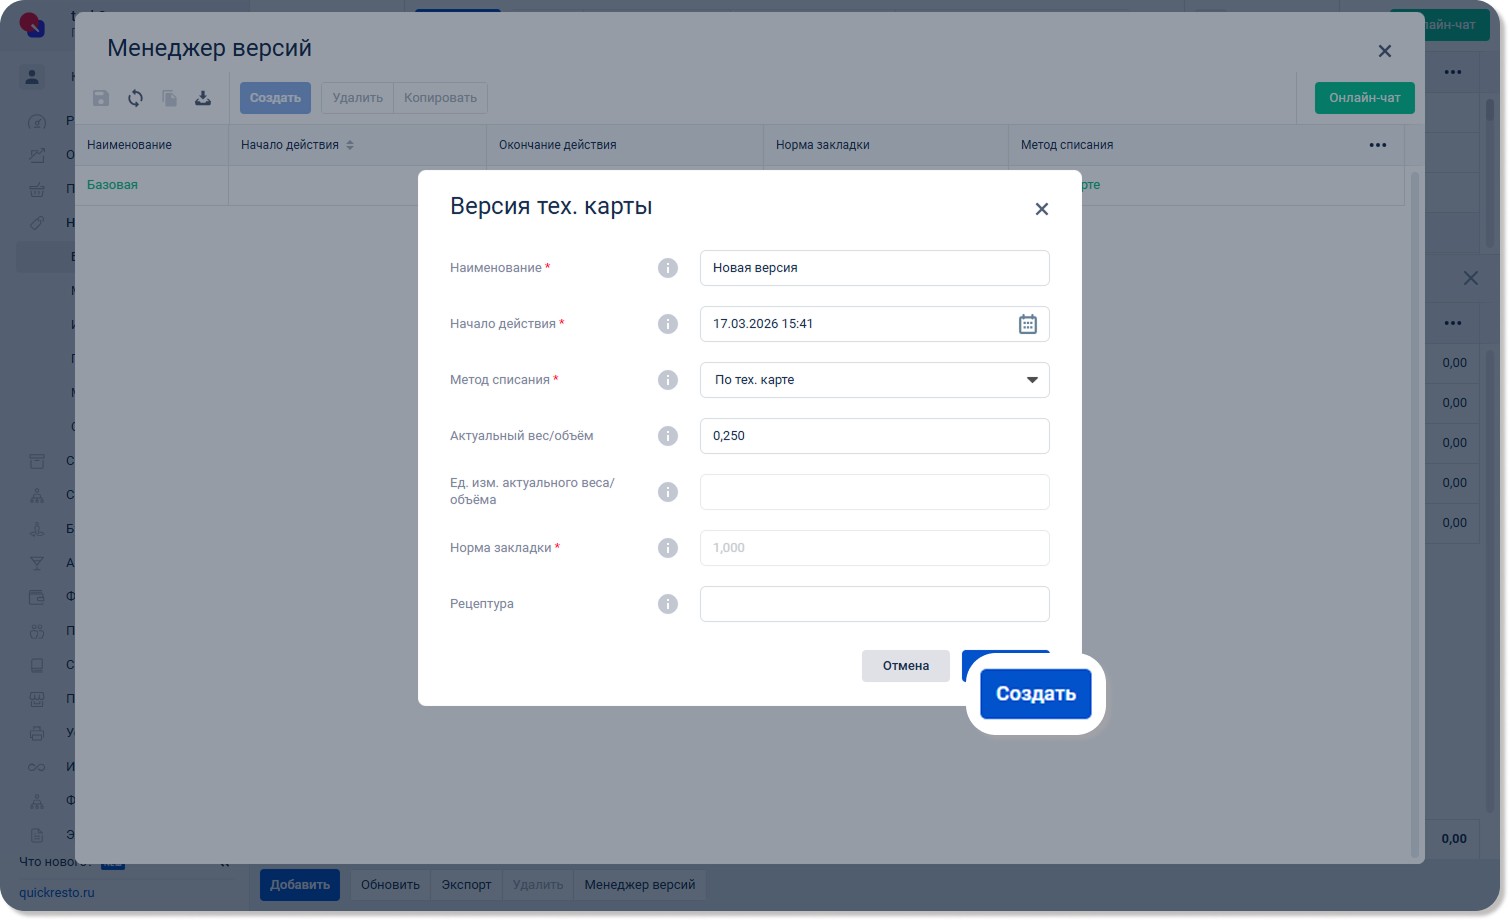This screenshot has height=920, width=1509.
Task: Click info icon next to Актуальный вес/объём
Action: click(x=668, y=436)
